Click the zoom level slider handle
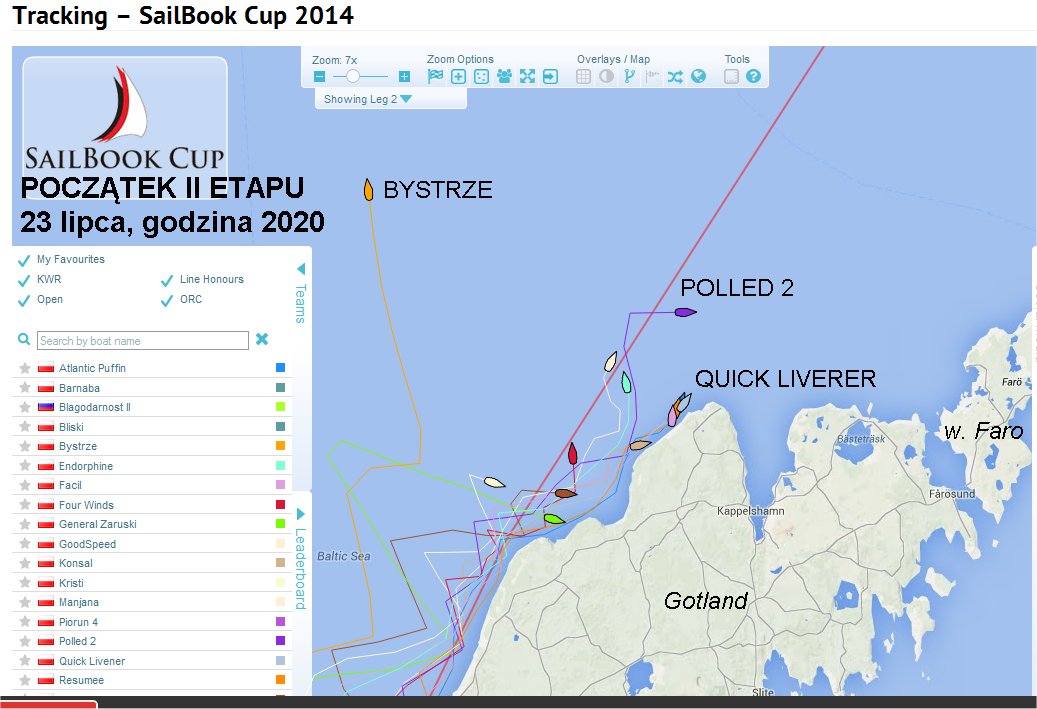The width and height of the screenshot is (1037, 709). tap(352, 77)
